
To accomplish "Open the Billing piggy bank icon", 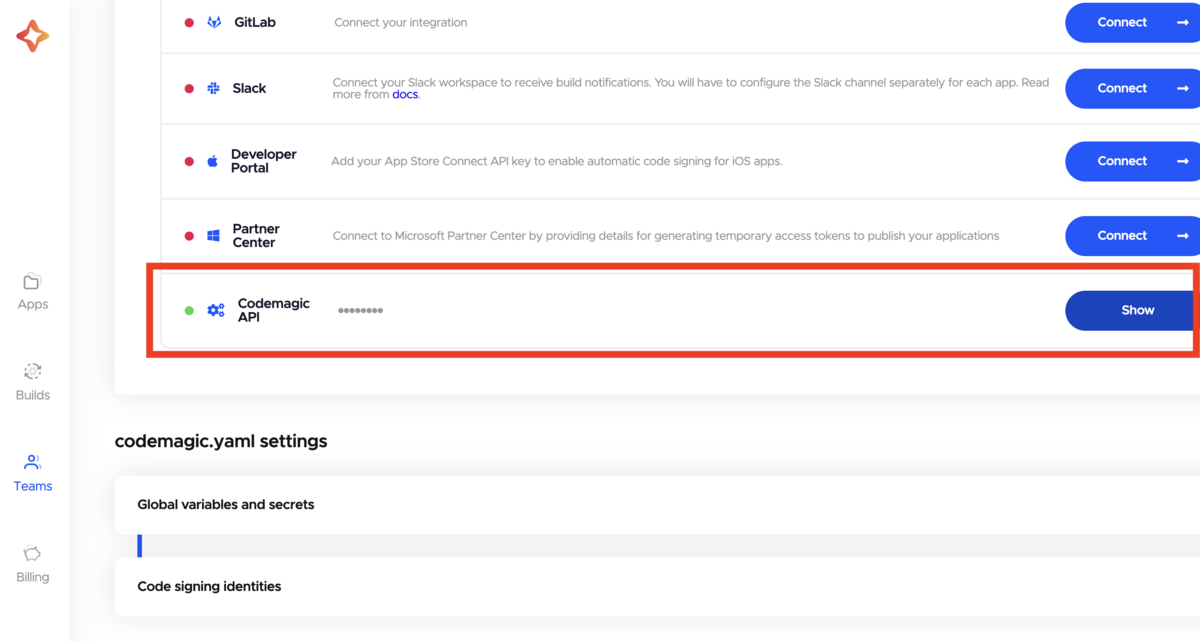I will point(32,553).
